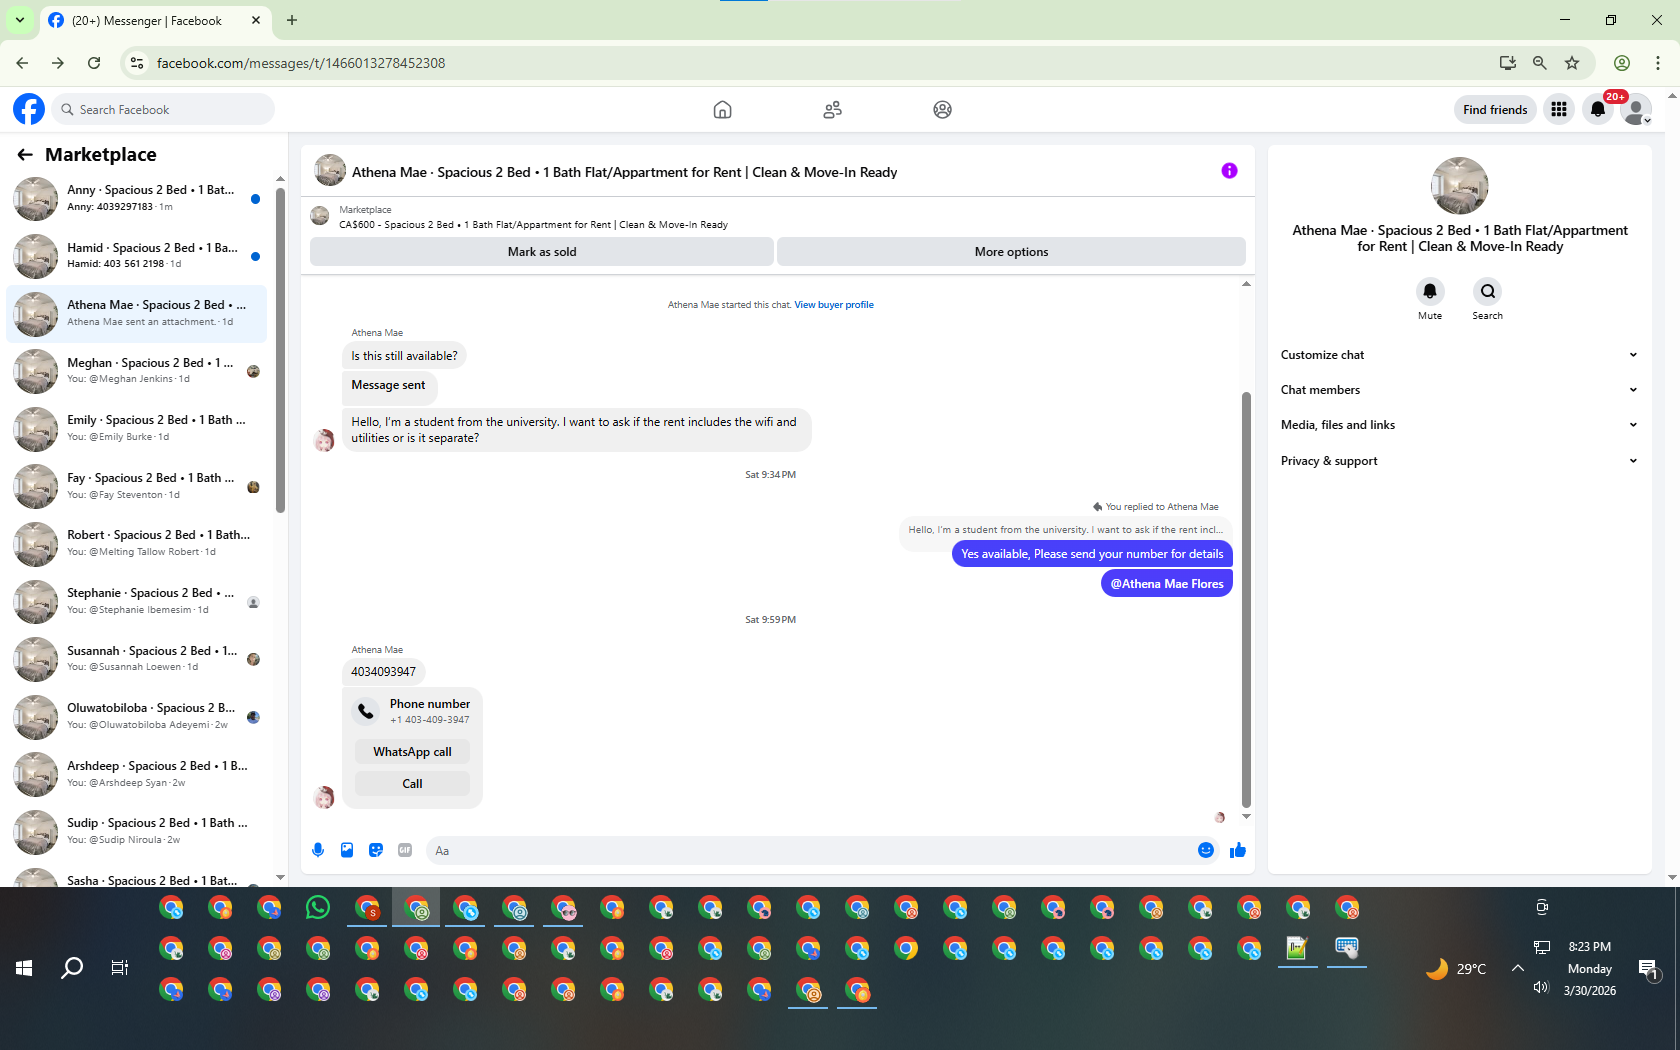Click More options button

[1011, 252]
